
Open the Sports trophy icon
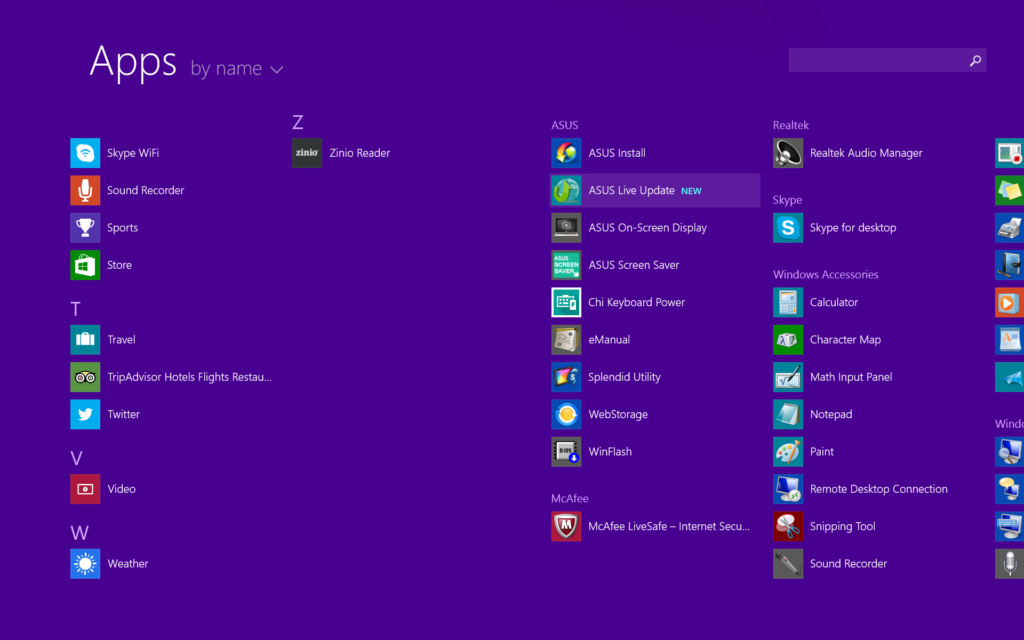point(85,227)
